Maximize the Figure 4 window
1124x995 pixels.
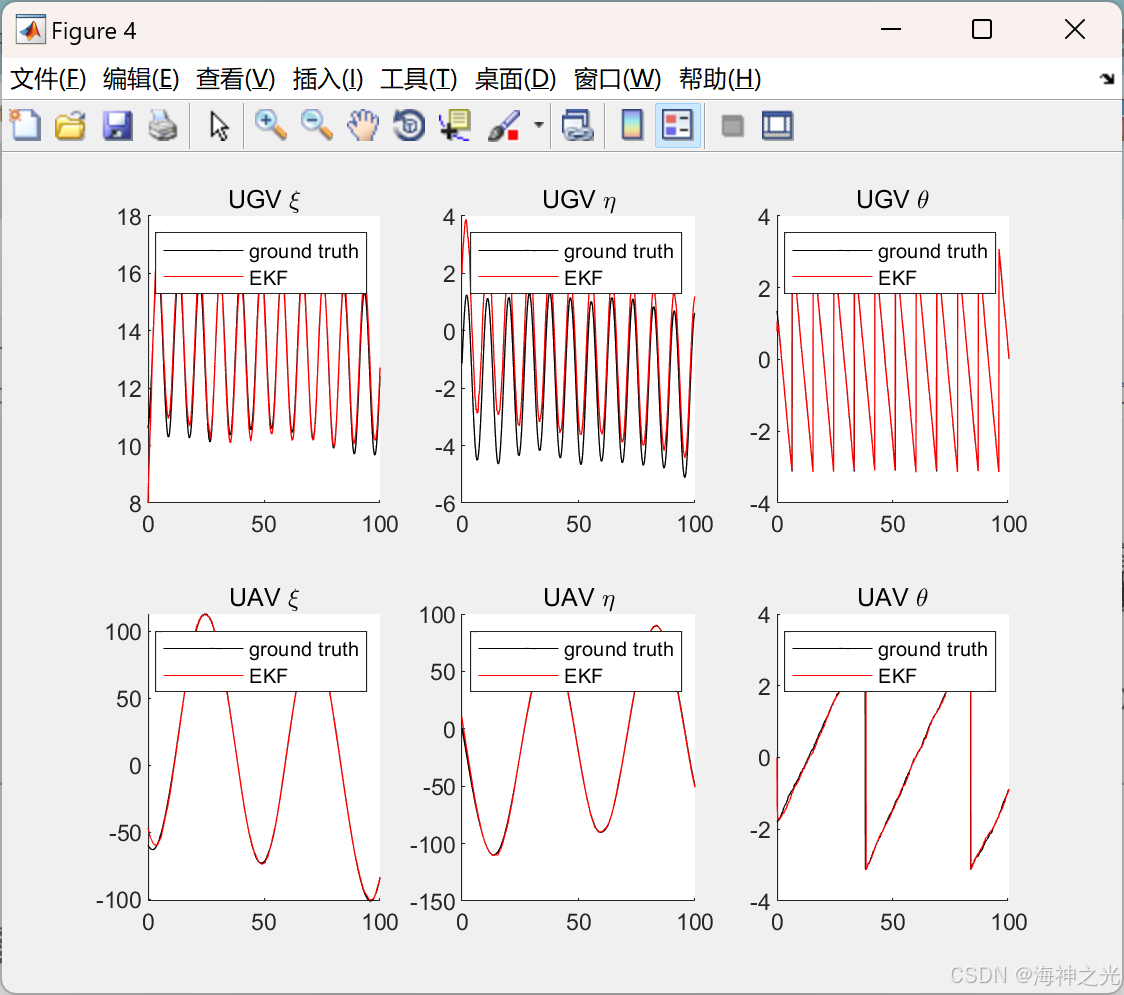point(982,29)
